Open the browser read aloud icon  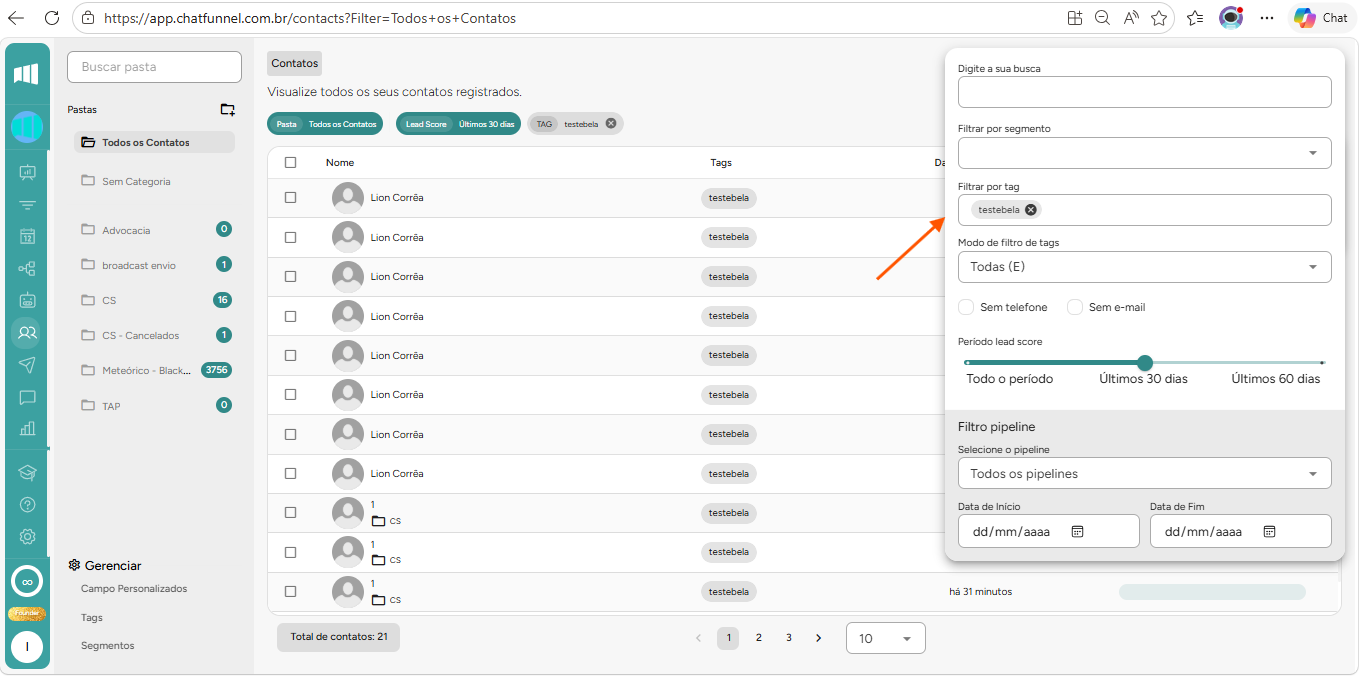click(x=1131, y=18)
